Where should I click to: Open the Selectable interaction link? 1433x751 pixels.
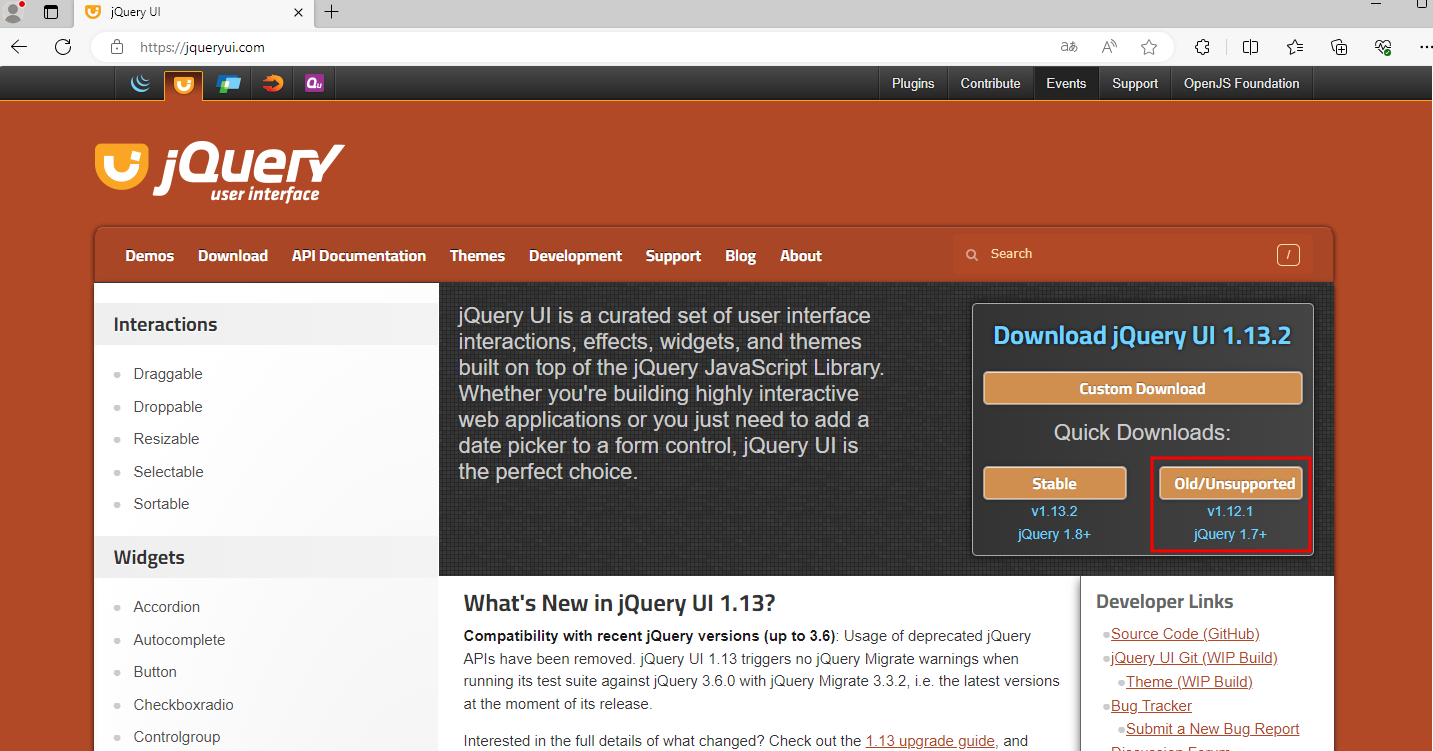(168, 472)
